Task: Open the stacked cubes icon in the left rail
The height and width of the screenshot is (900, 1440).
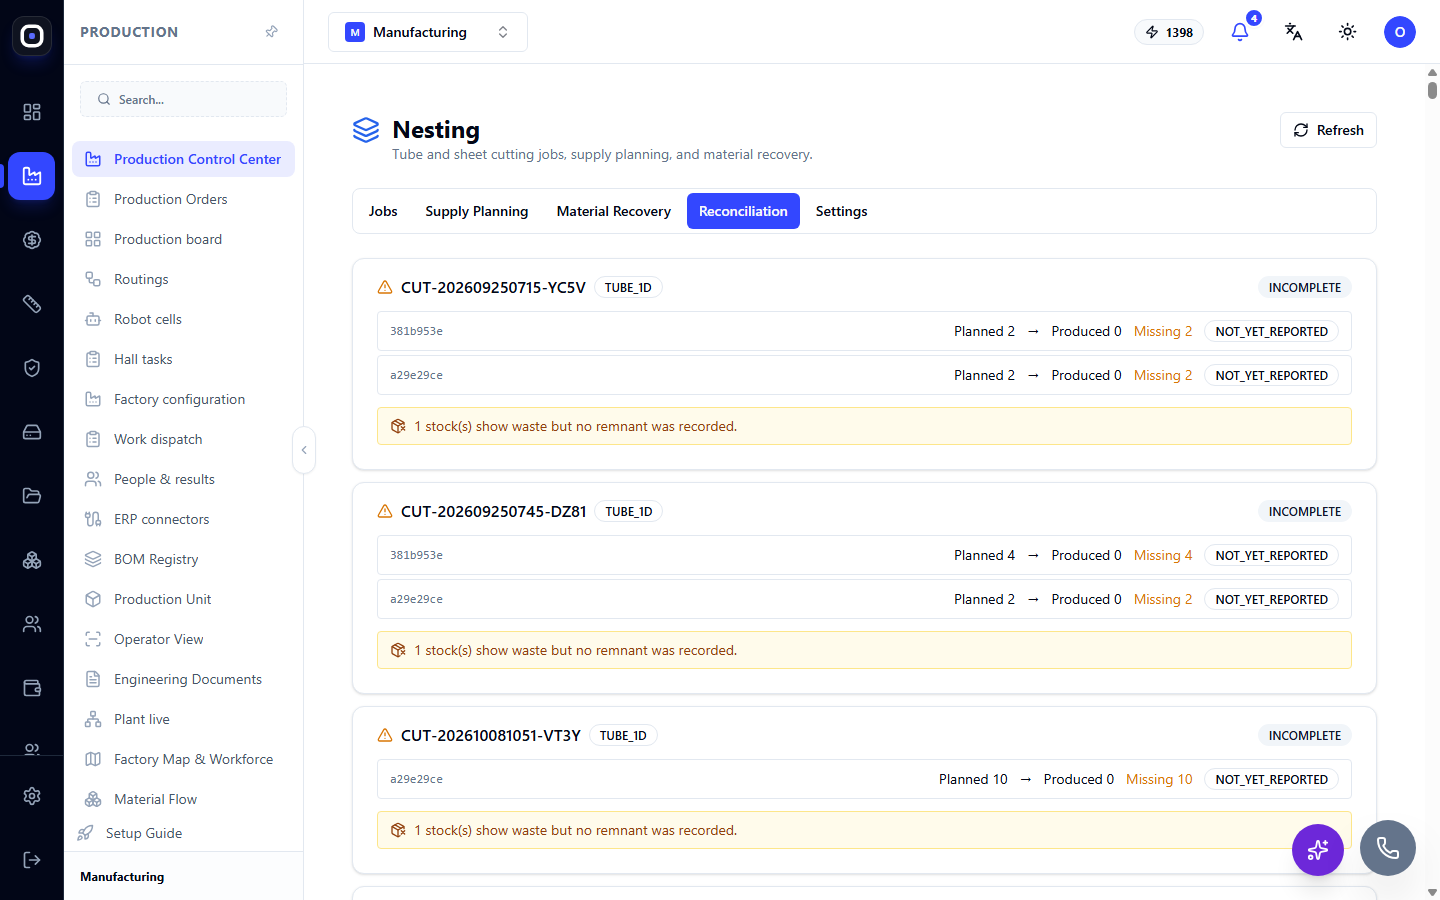Action: (x=32, y=560)
